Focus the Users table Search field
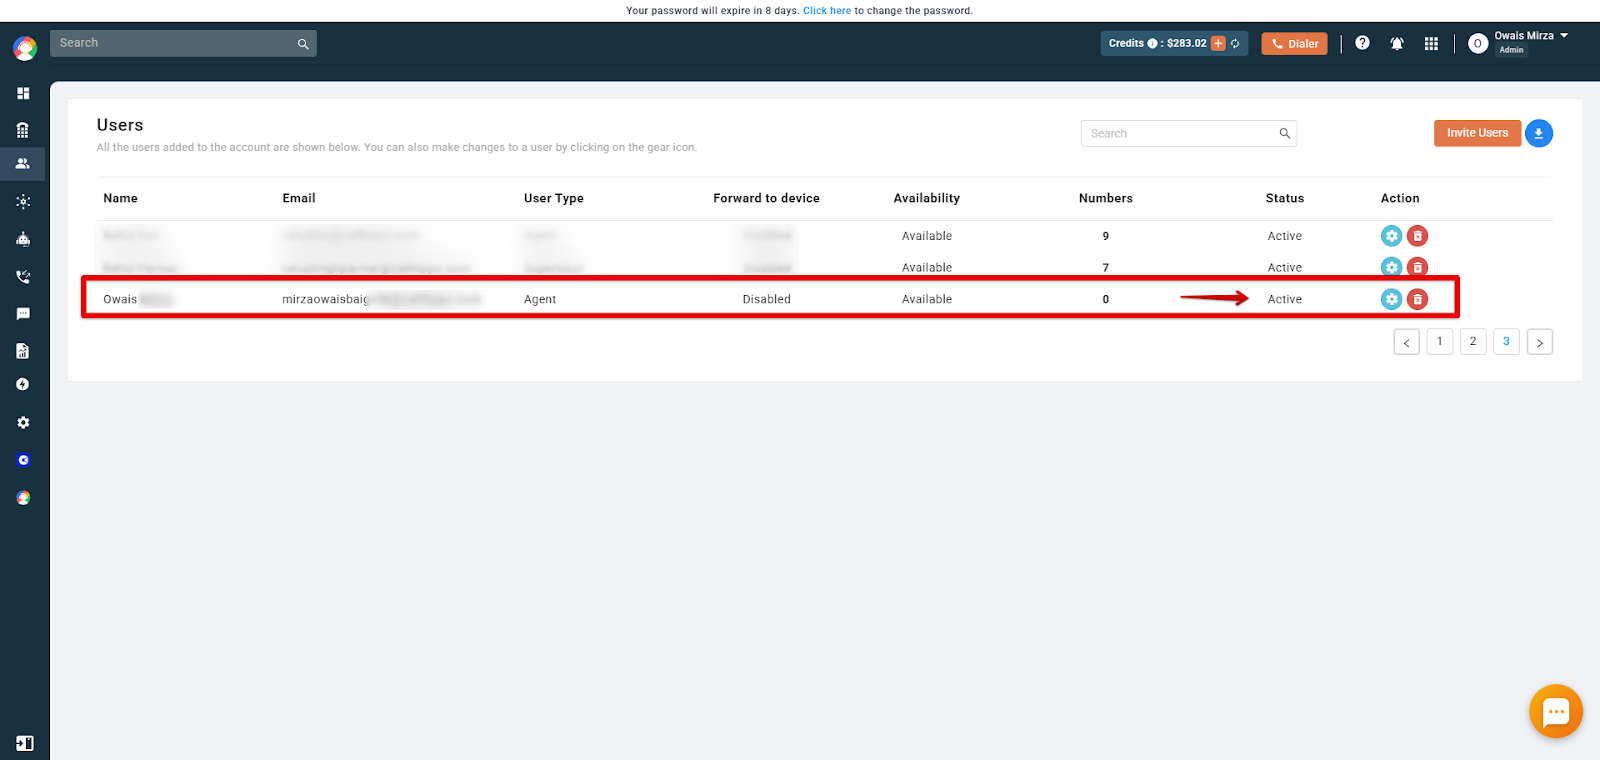The height and width of the screenshot is (760, 1600). [1189, 133]
